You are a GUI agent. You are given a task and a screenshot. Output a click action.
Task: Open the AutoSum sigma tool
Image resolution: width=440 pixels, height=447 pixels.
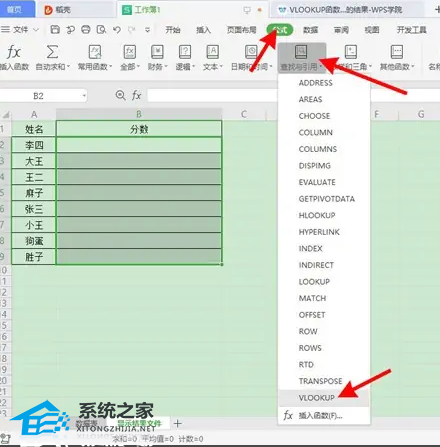pyautogui.click(x=52, y=52)
